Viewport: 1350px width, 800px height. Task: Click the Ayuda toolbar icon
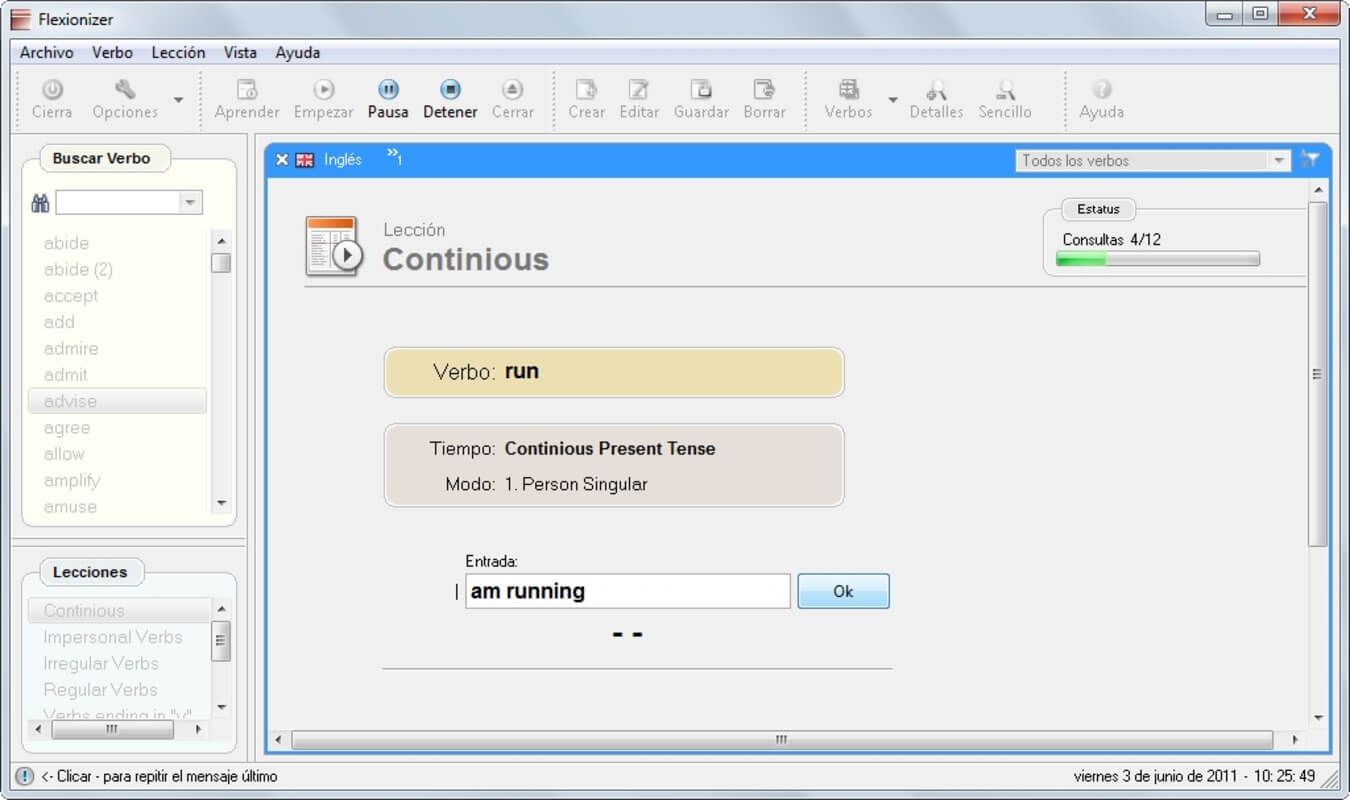click(x=1101, y=90)
